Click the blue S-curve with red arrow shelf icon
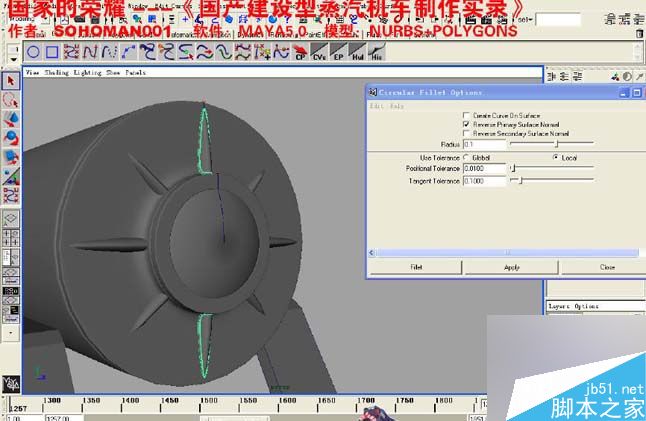Viewport: 646px width, 421px height. point(205,52)
